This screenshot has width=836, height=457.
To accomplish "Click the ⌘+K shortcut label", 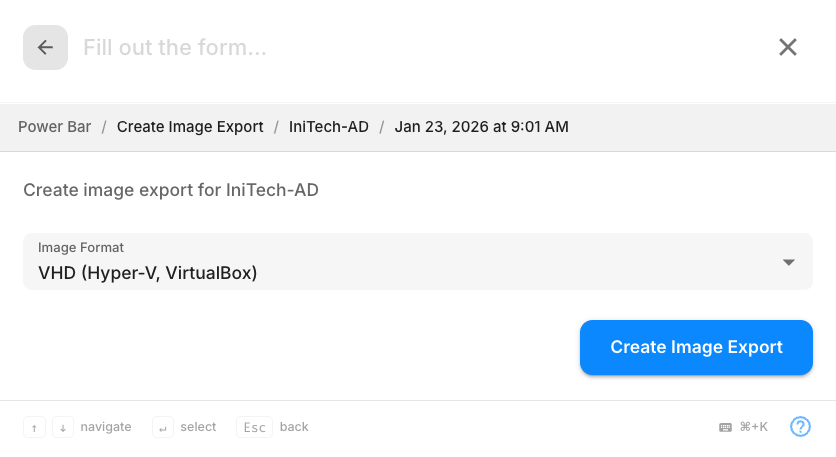I will point(753,427).
